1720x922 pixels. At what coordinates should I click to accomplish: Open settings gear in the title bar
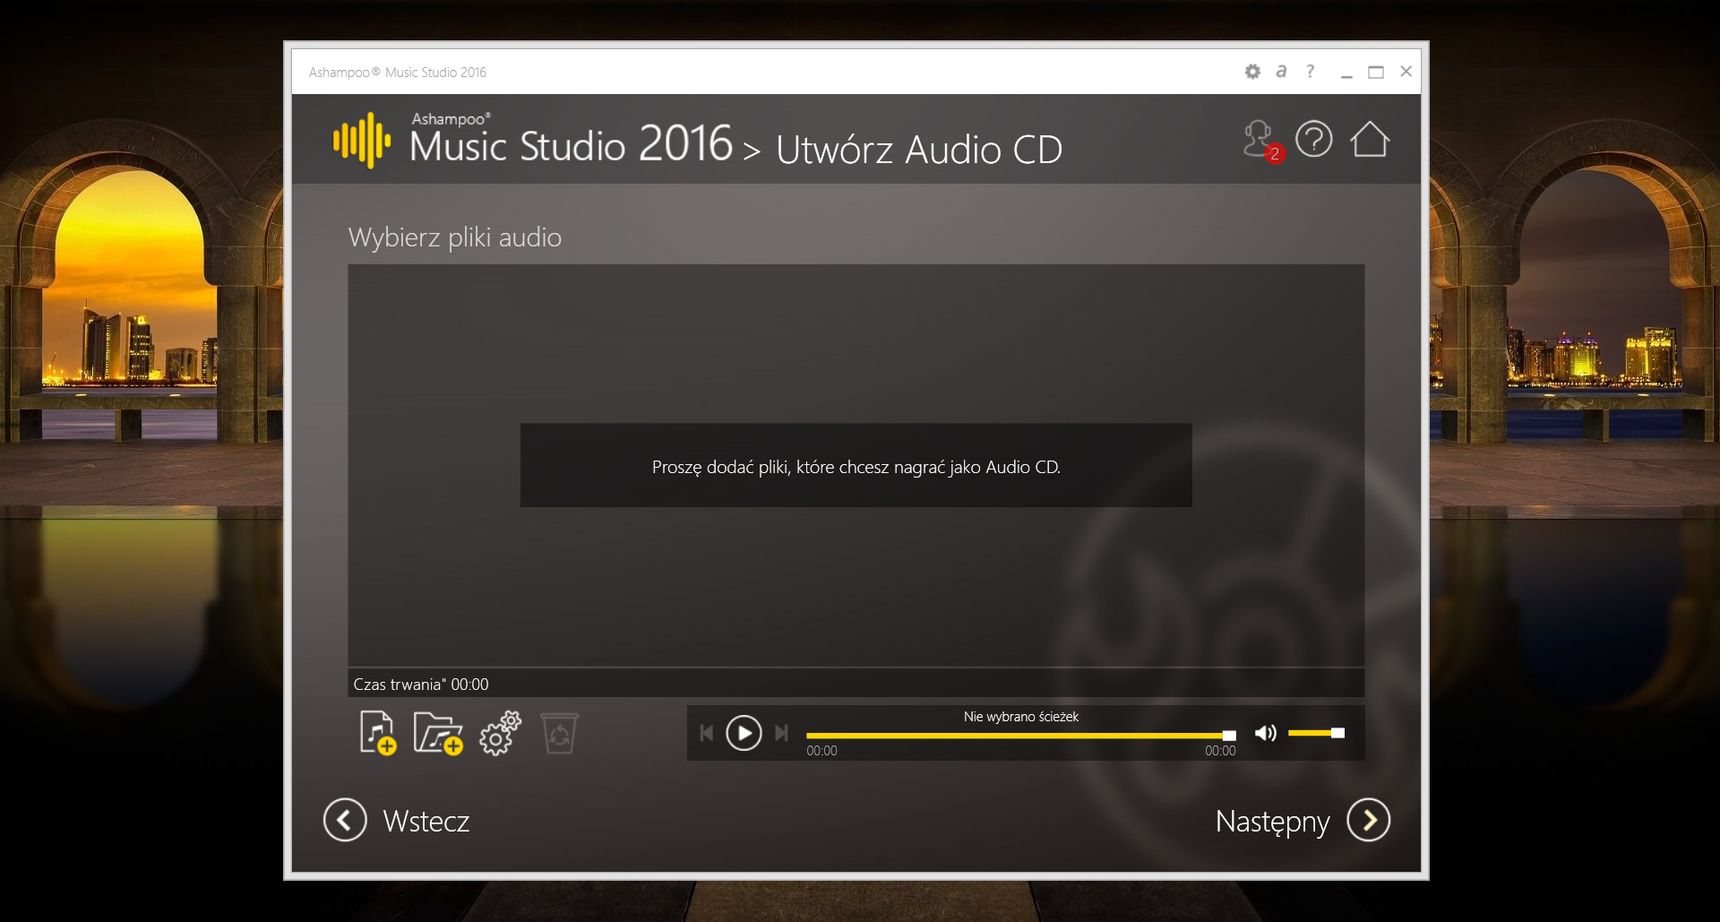(x=1252, y=71)
